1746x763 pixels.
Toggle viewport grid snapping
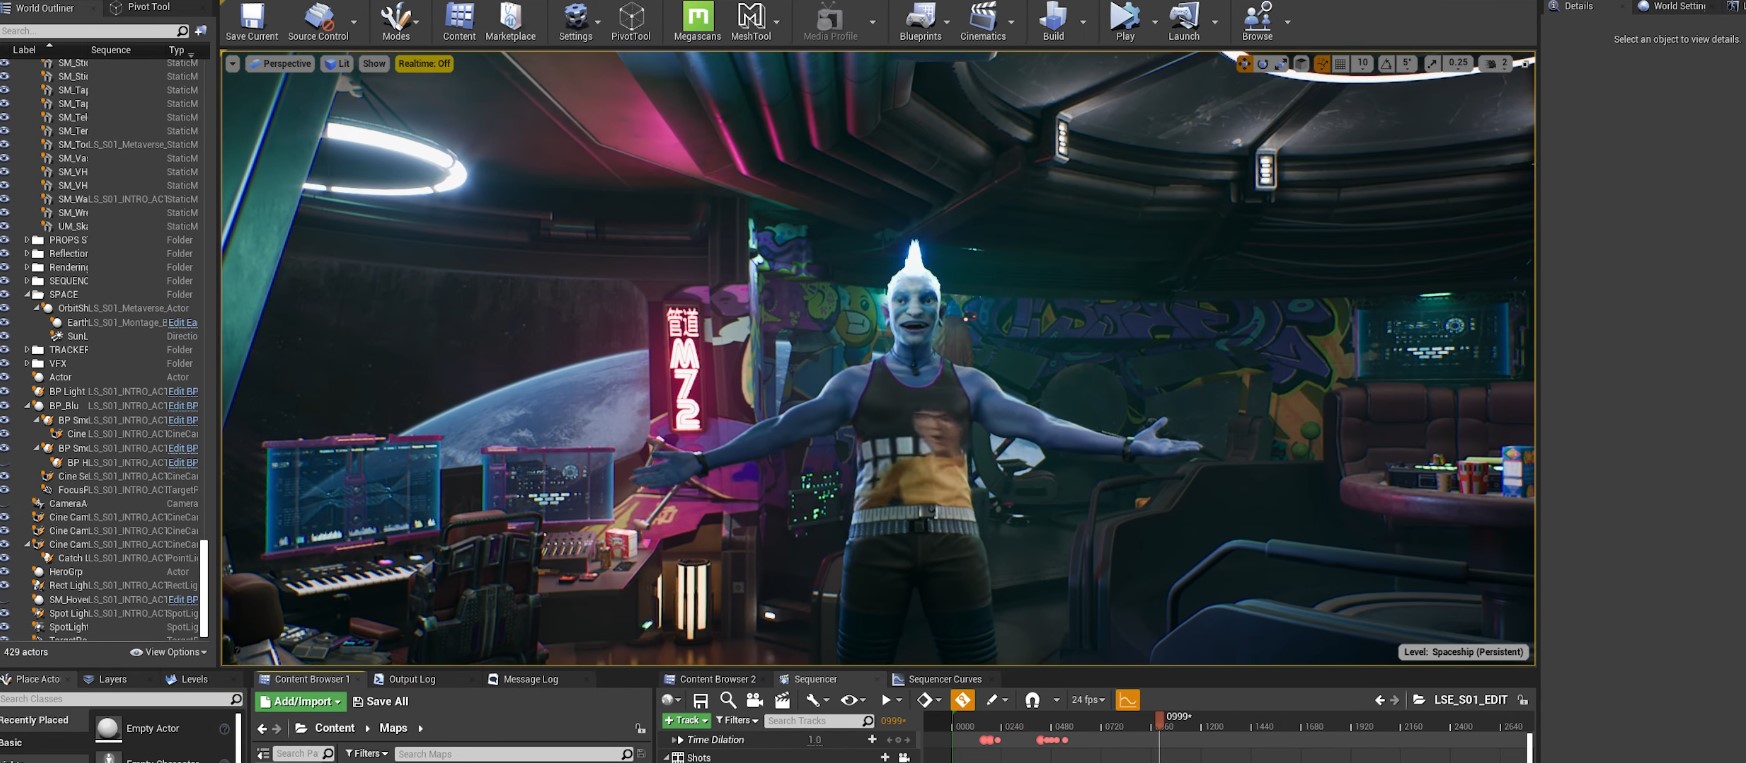[1340, 64]
